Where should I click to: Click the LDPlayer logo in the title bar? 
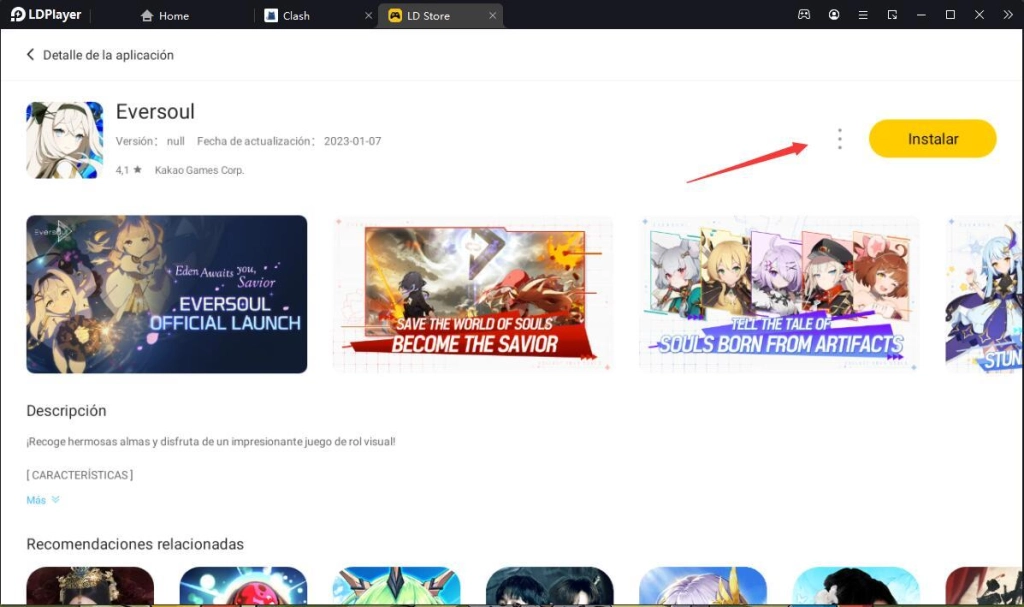46,15
